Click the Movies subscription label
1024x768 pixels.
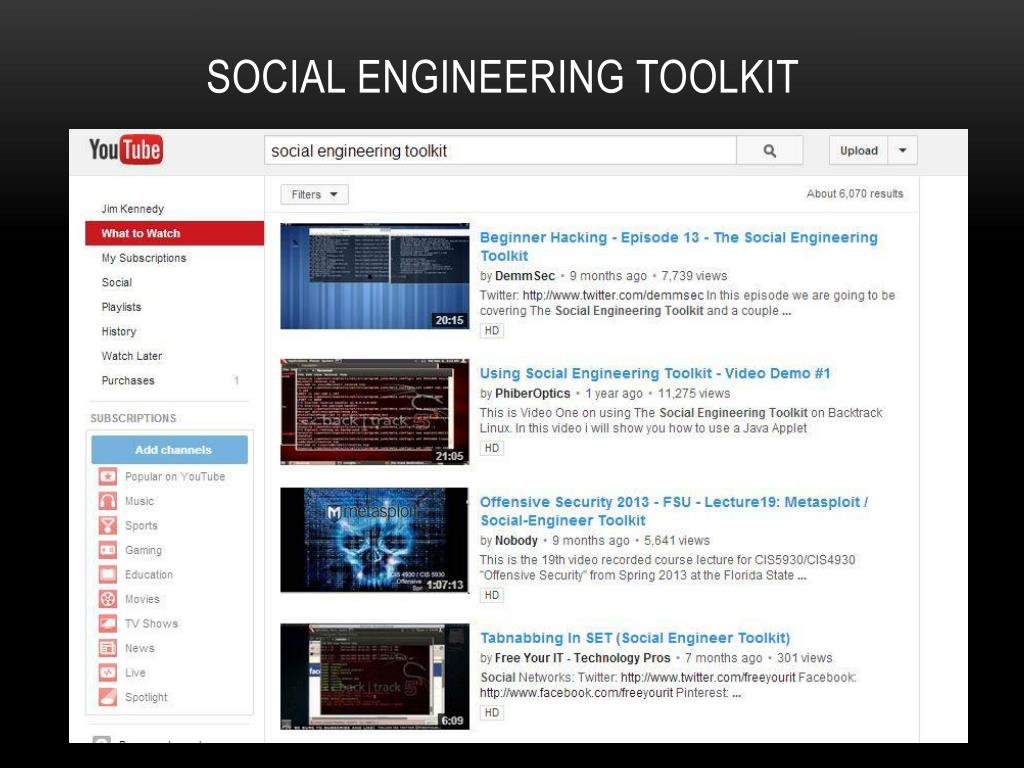tap(142, 599)
